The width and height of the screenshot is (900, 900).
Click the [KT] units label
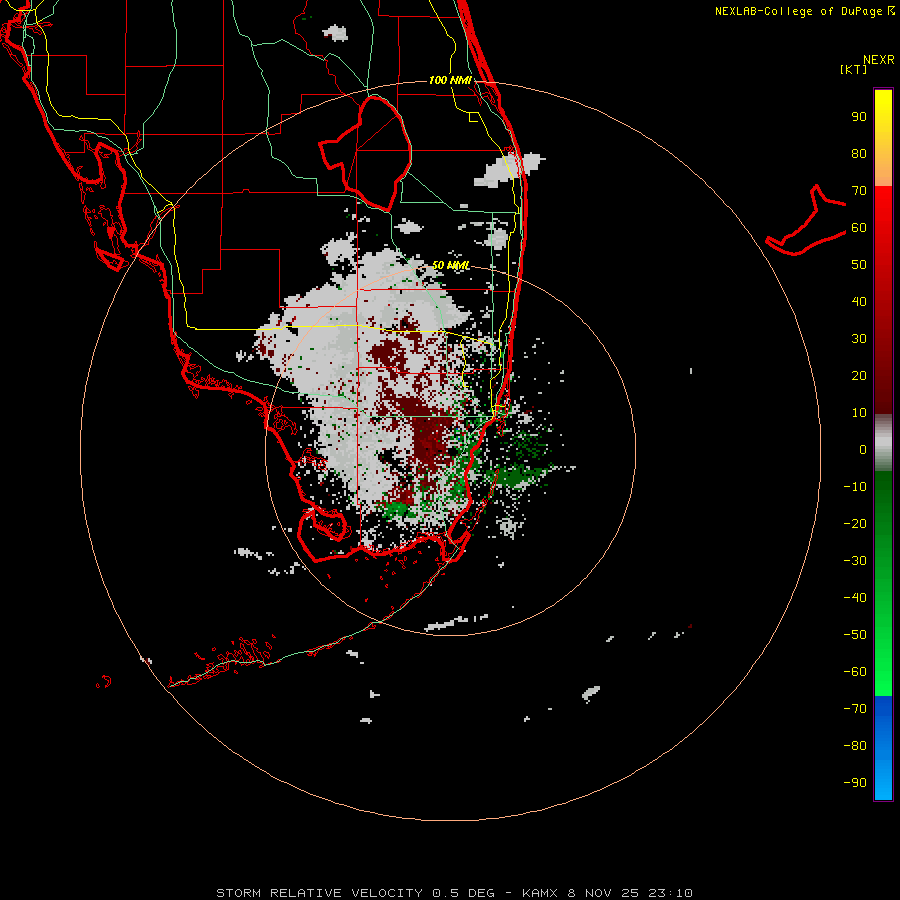tap(854, 69)
